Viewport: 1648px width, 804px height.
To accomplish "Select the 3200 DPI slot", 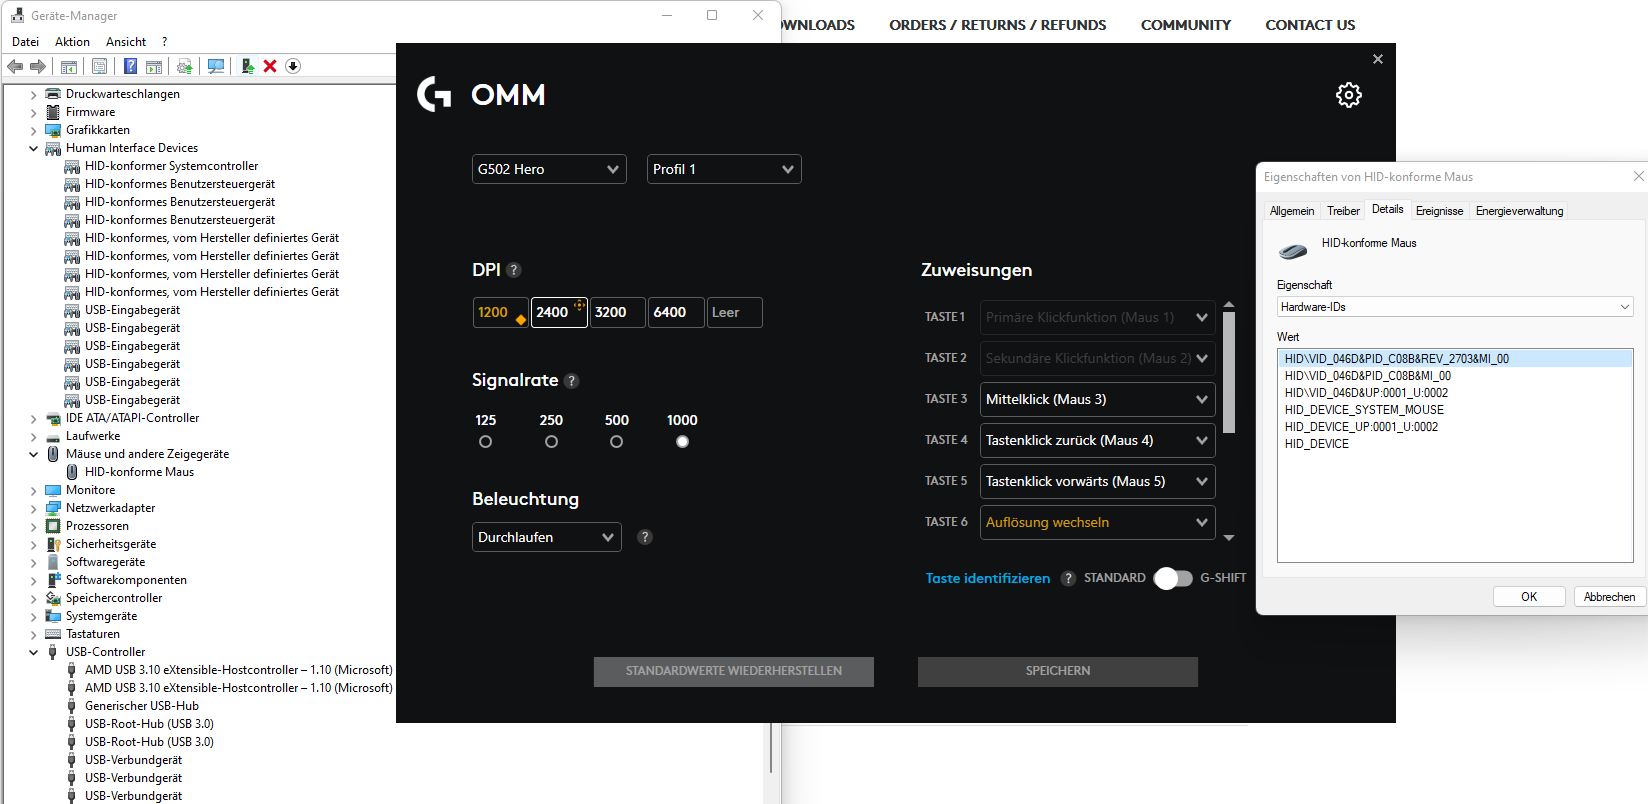I will pos(617,312).
